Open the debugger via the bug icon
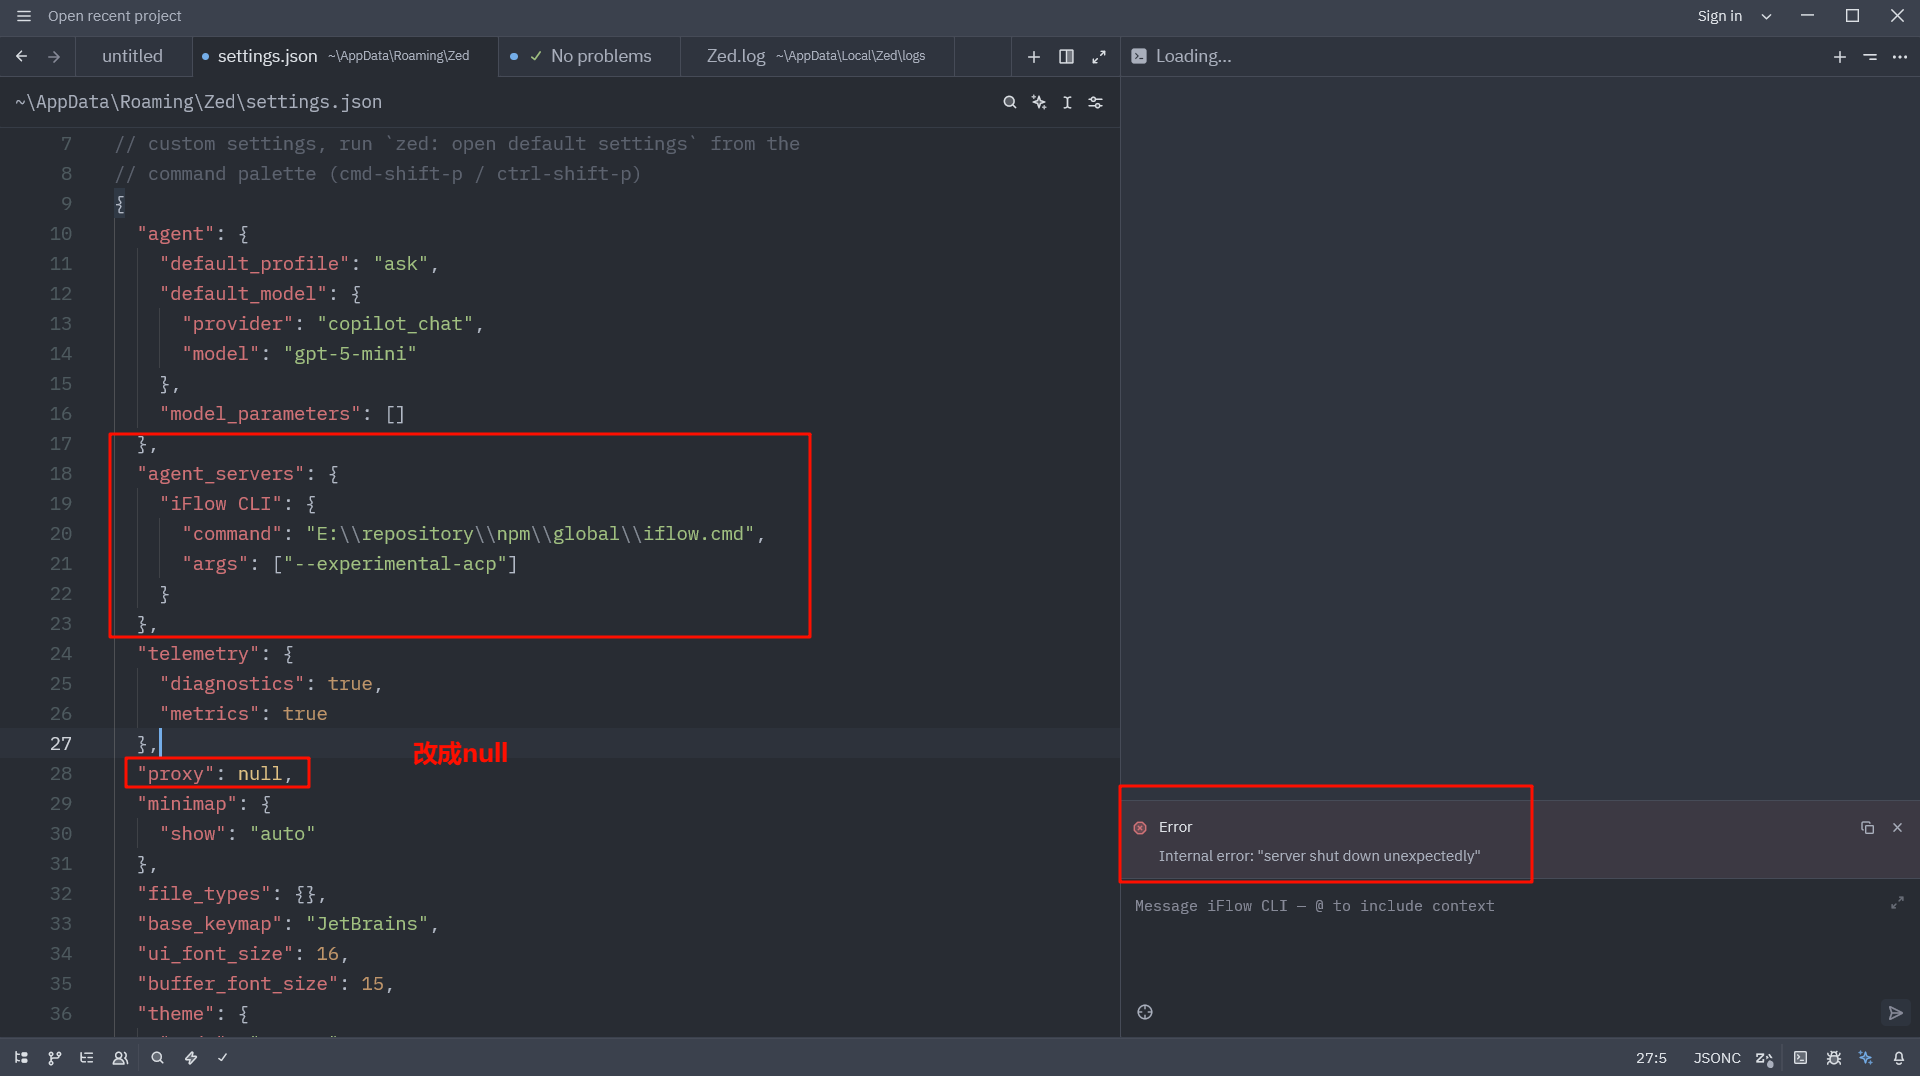Viewport: 1920px width, 1076px height. tap(1834, 1057)
